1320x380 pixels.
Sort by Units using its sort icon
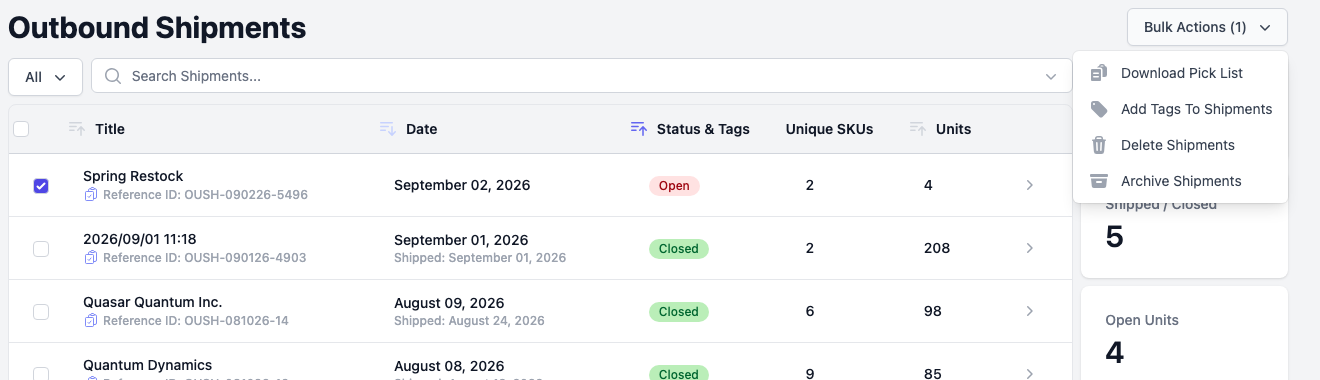(x=918, y=128)
